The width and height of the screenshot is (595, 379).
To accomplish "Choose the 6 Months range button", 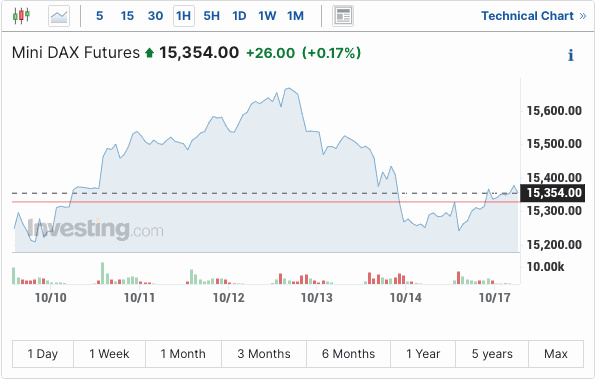I will 348,354.
